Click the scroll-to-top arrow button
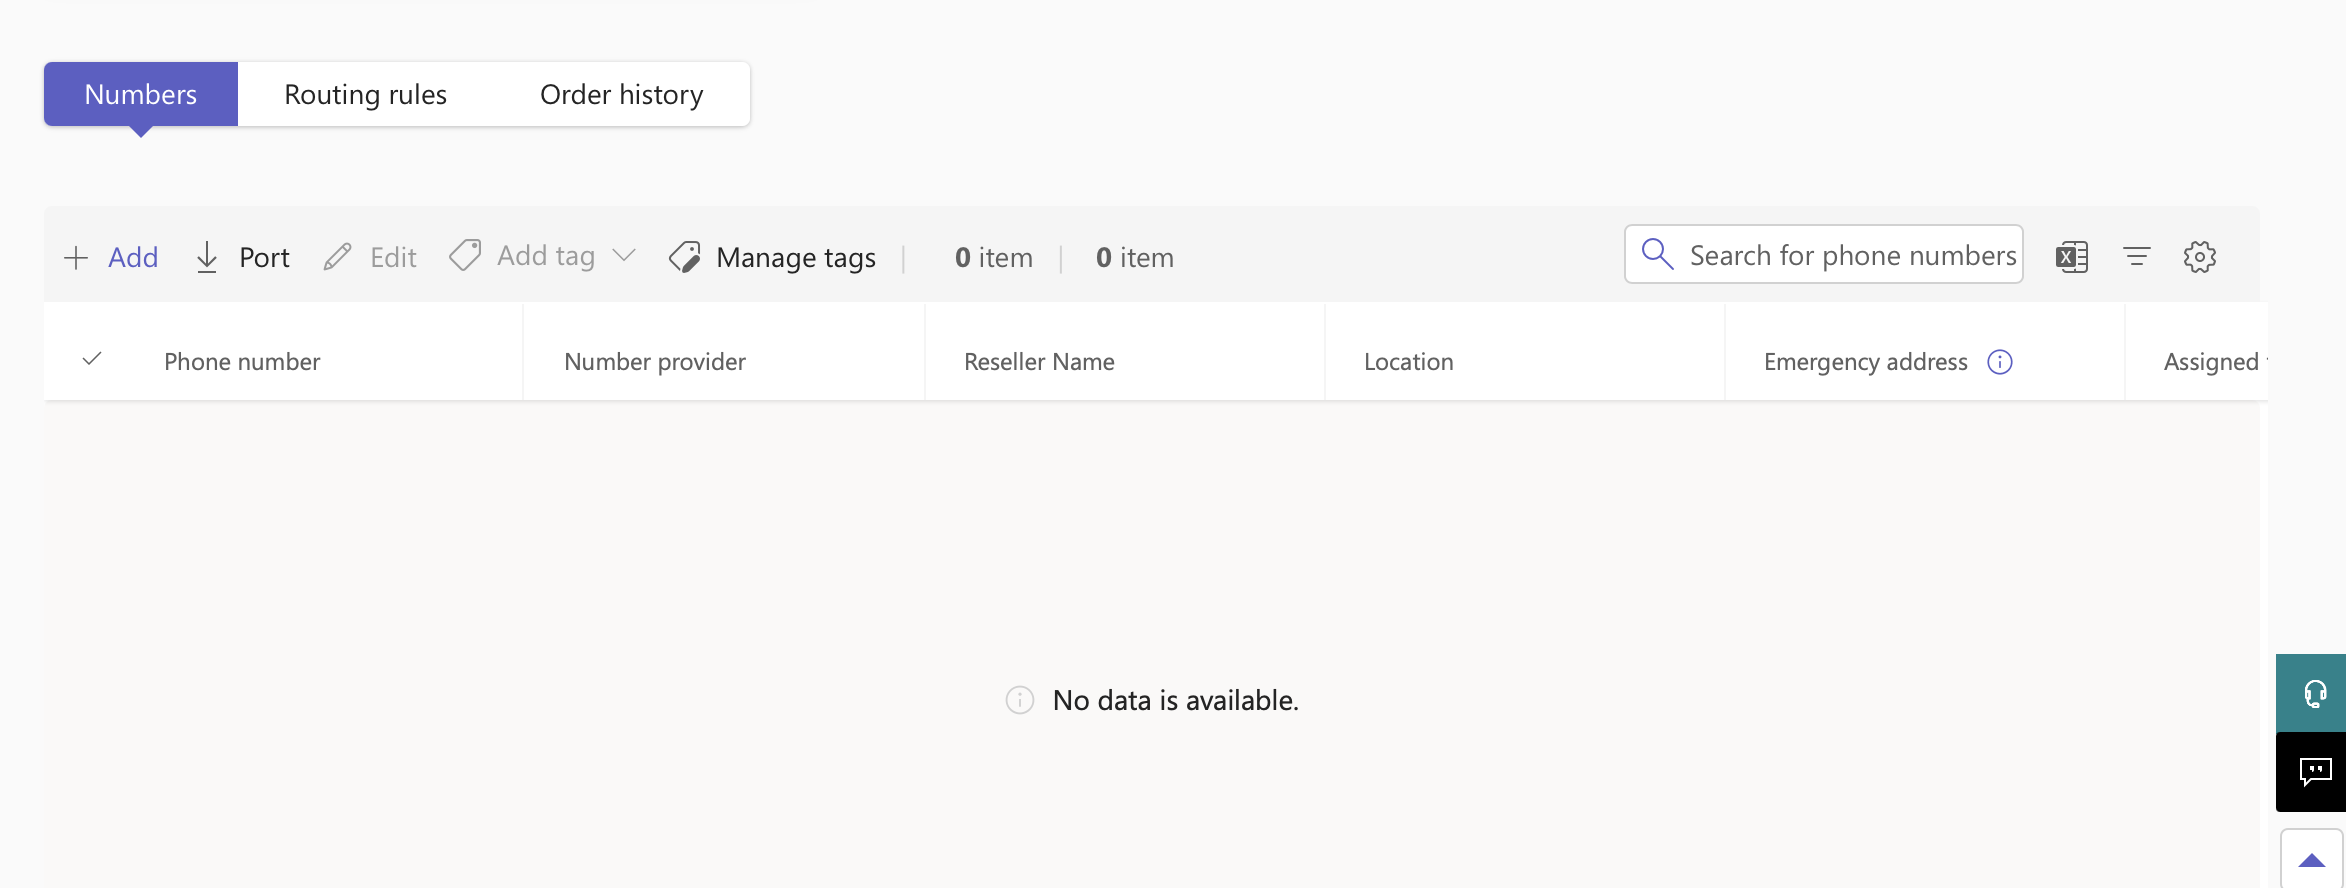Image resolution: width=2346 pixels, height=888 pixels. [x=2312, y=859]
